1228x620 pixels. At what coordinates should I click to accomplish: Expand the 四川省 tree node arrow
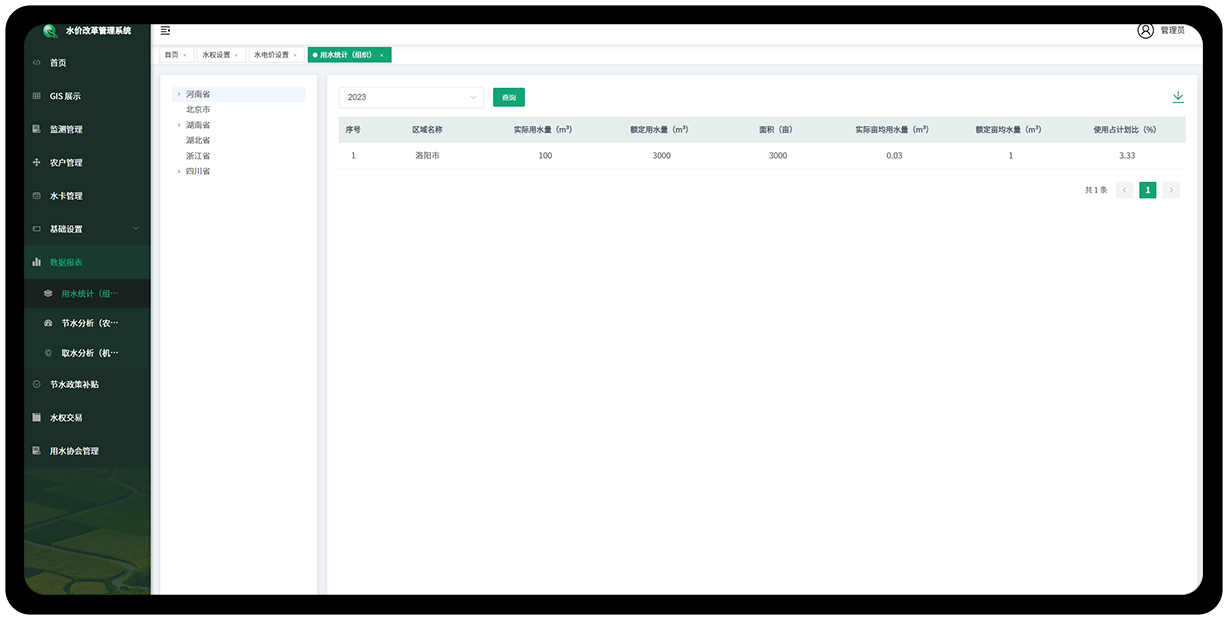tap(179, 172)
